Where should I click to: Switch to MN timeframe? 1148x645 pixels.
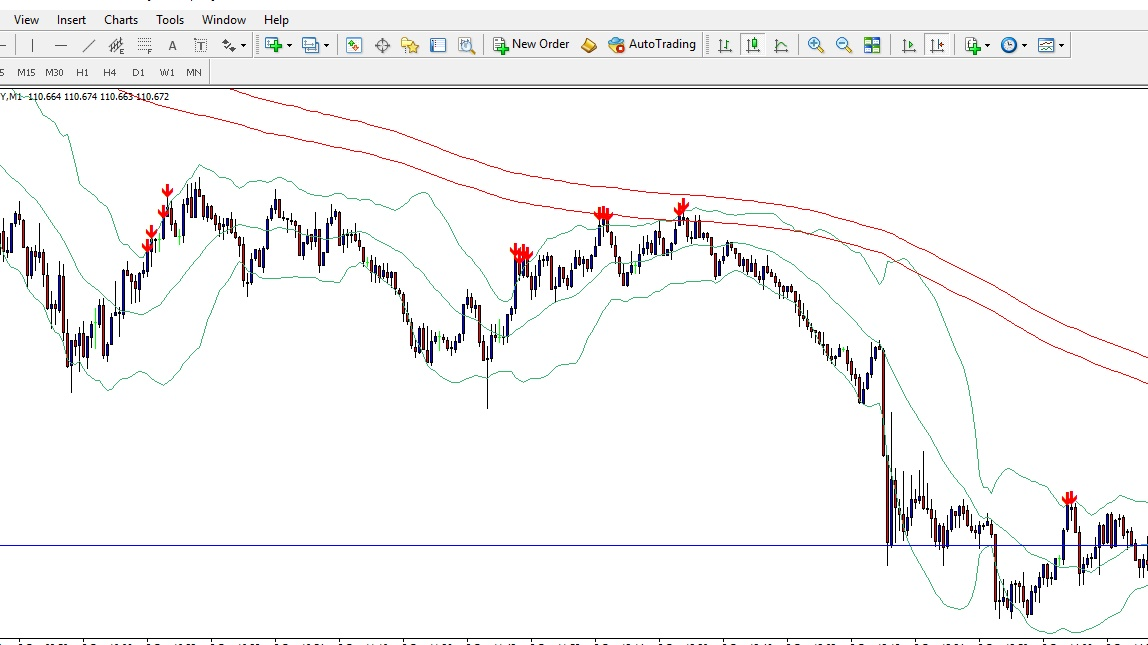[194, 72]
